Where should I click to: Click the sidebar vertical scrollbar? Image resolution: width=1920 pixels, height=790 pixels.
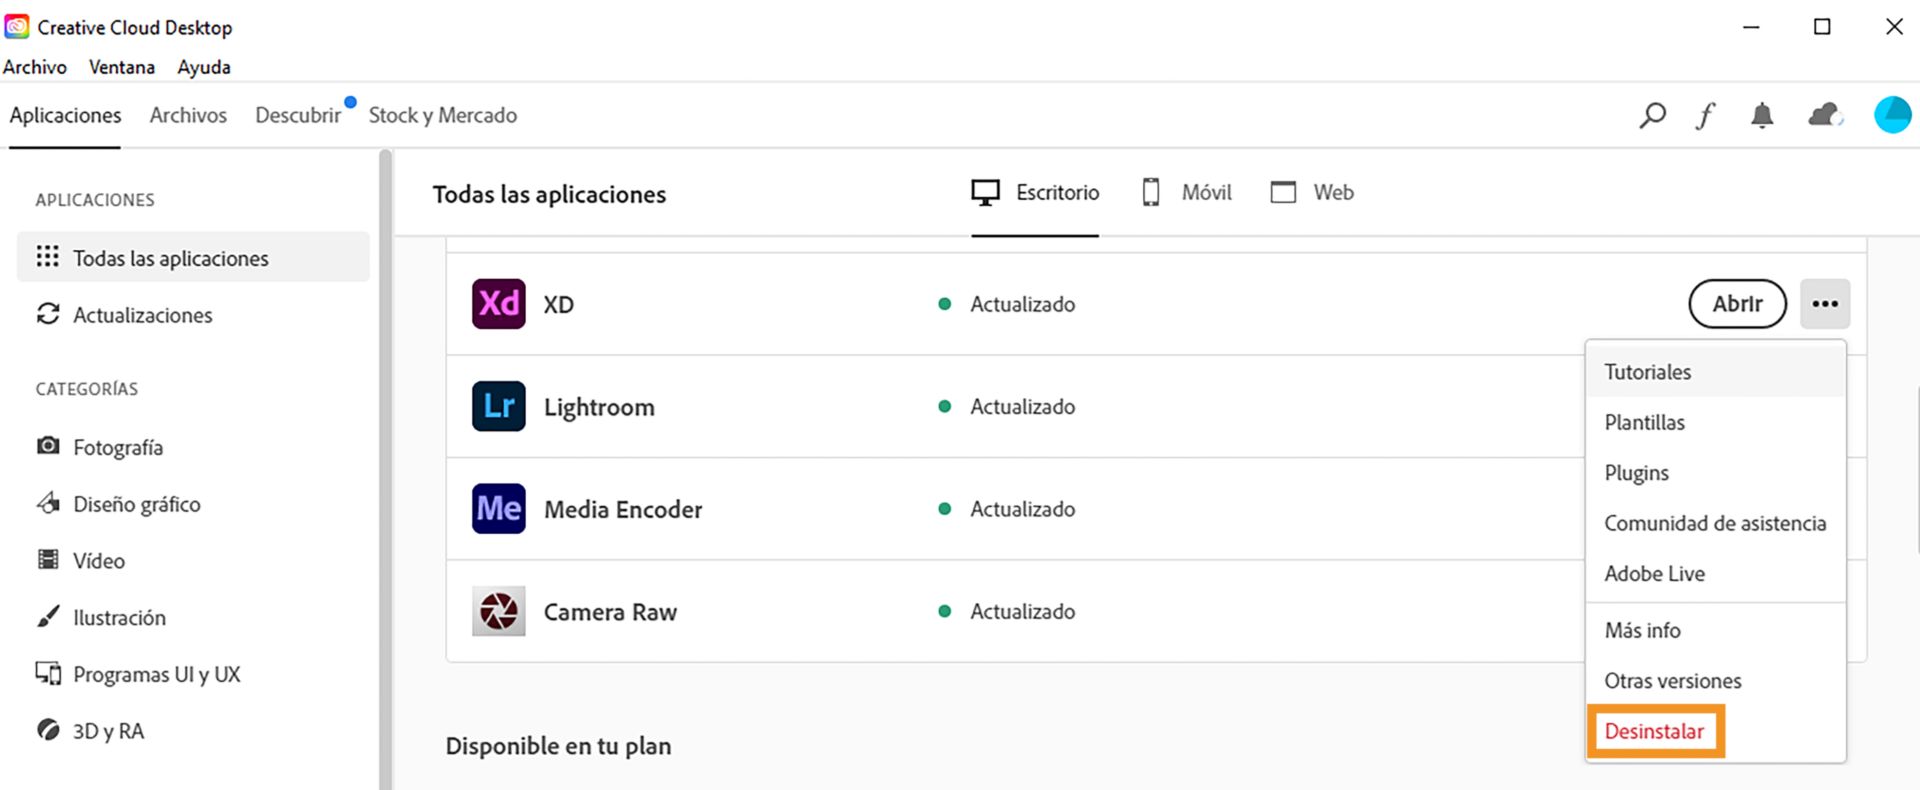385,469
